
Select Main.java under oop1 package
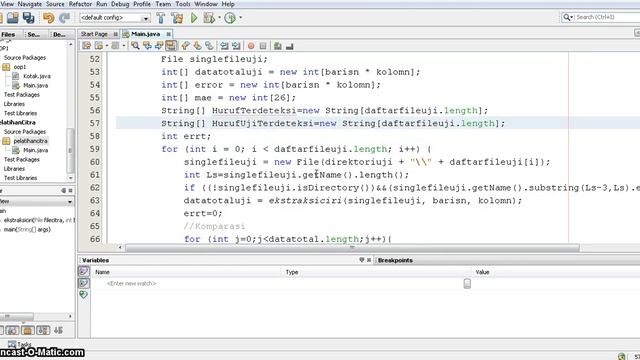coord(36,86)
